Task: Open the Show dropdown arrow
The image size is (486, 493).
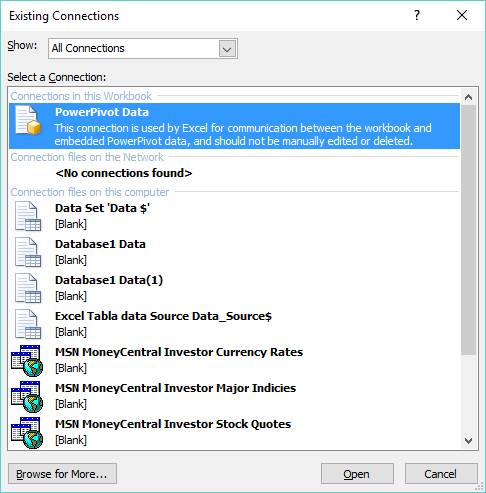Action: 227,49
